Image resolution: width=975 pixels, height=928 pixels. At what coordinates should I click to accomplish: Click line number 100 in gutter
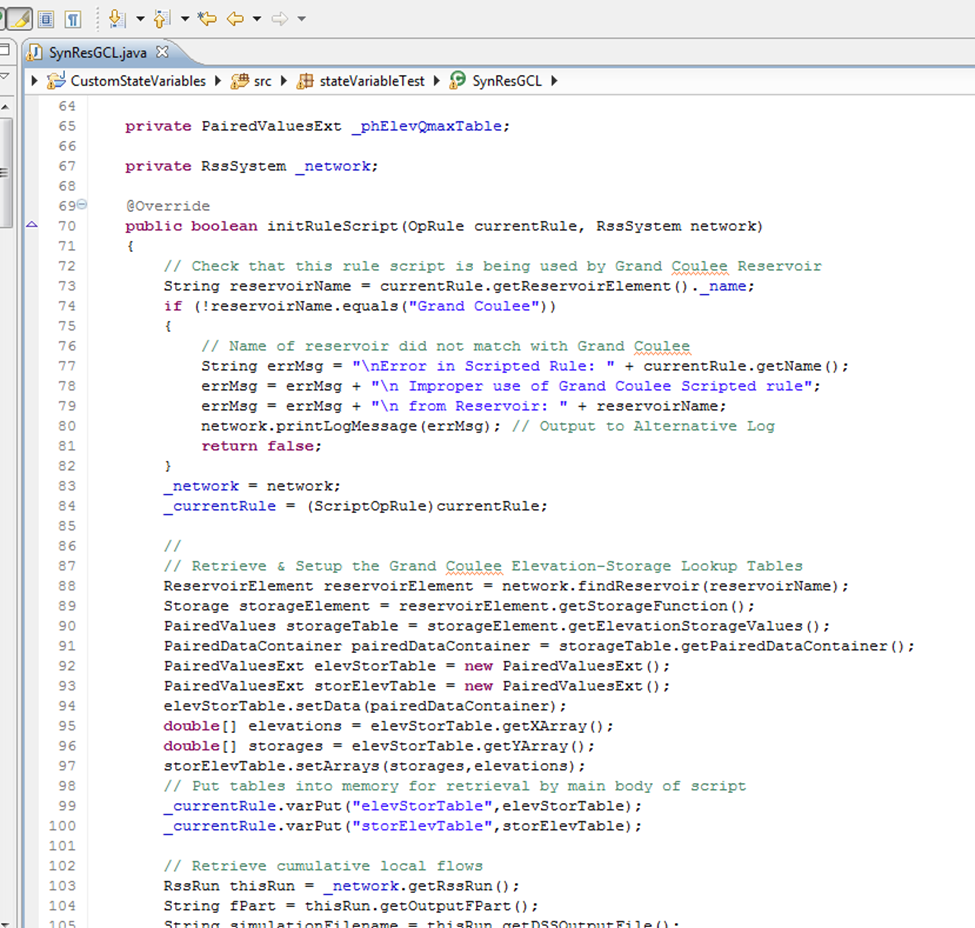[62, 826]
